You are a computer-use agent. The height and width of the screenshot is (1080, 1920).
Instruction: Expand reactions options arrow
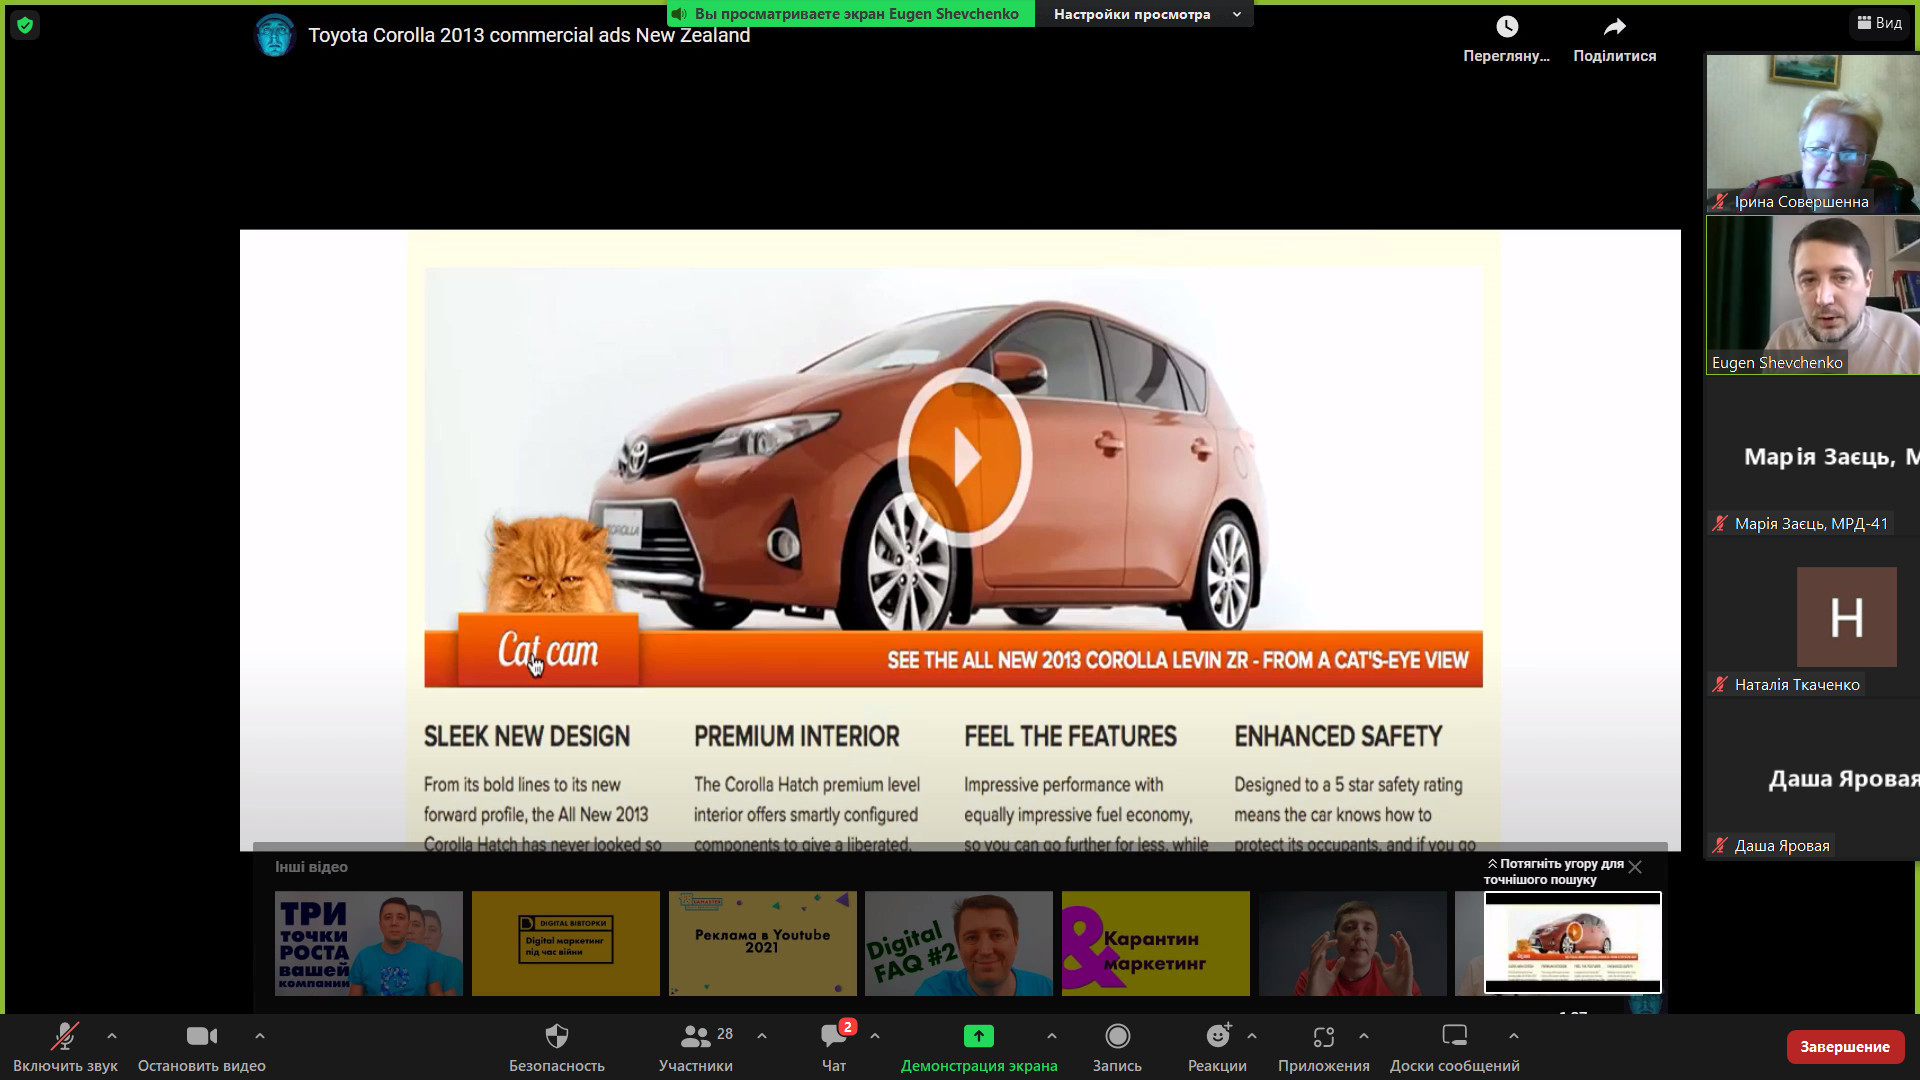point(1252,1036)
